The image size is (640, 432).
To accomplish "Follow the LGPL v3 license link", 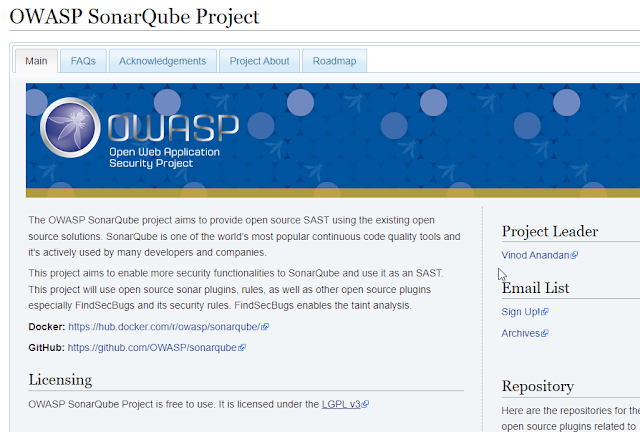I will point(341,404).
